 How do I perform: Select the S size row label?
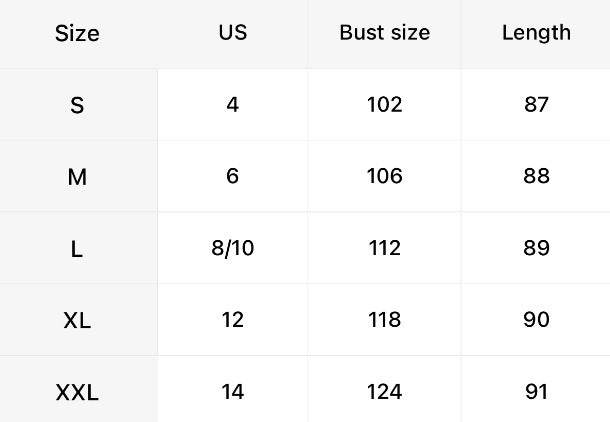pos(77,105)
